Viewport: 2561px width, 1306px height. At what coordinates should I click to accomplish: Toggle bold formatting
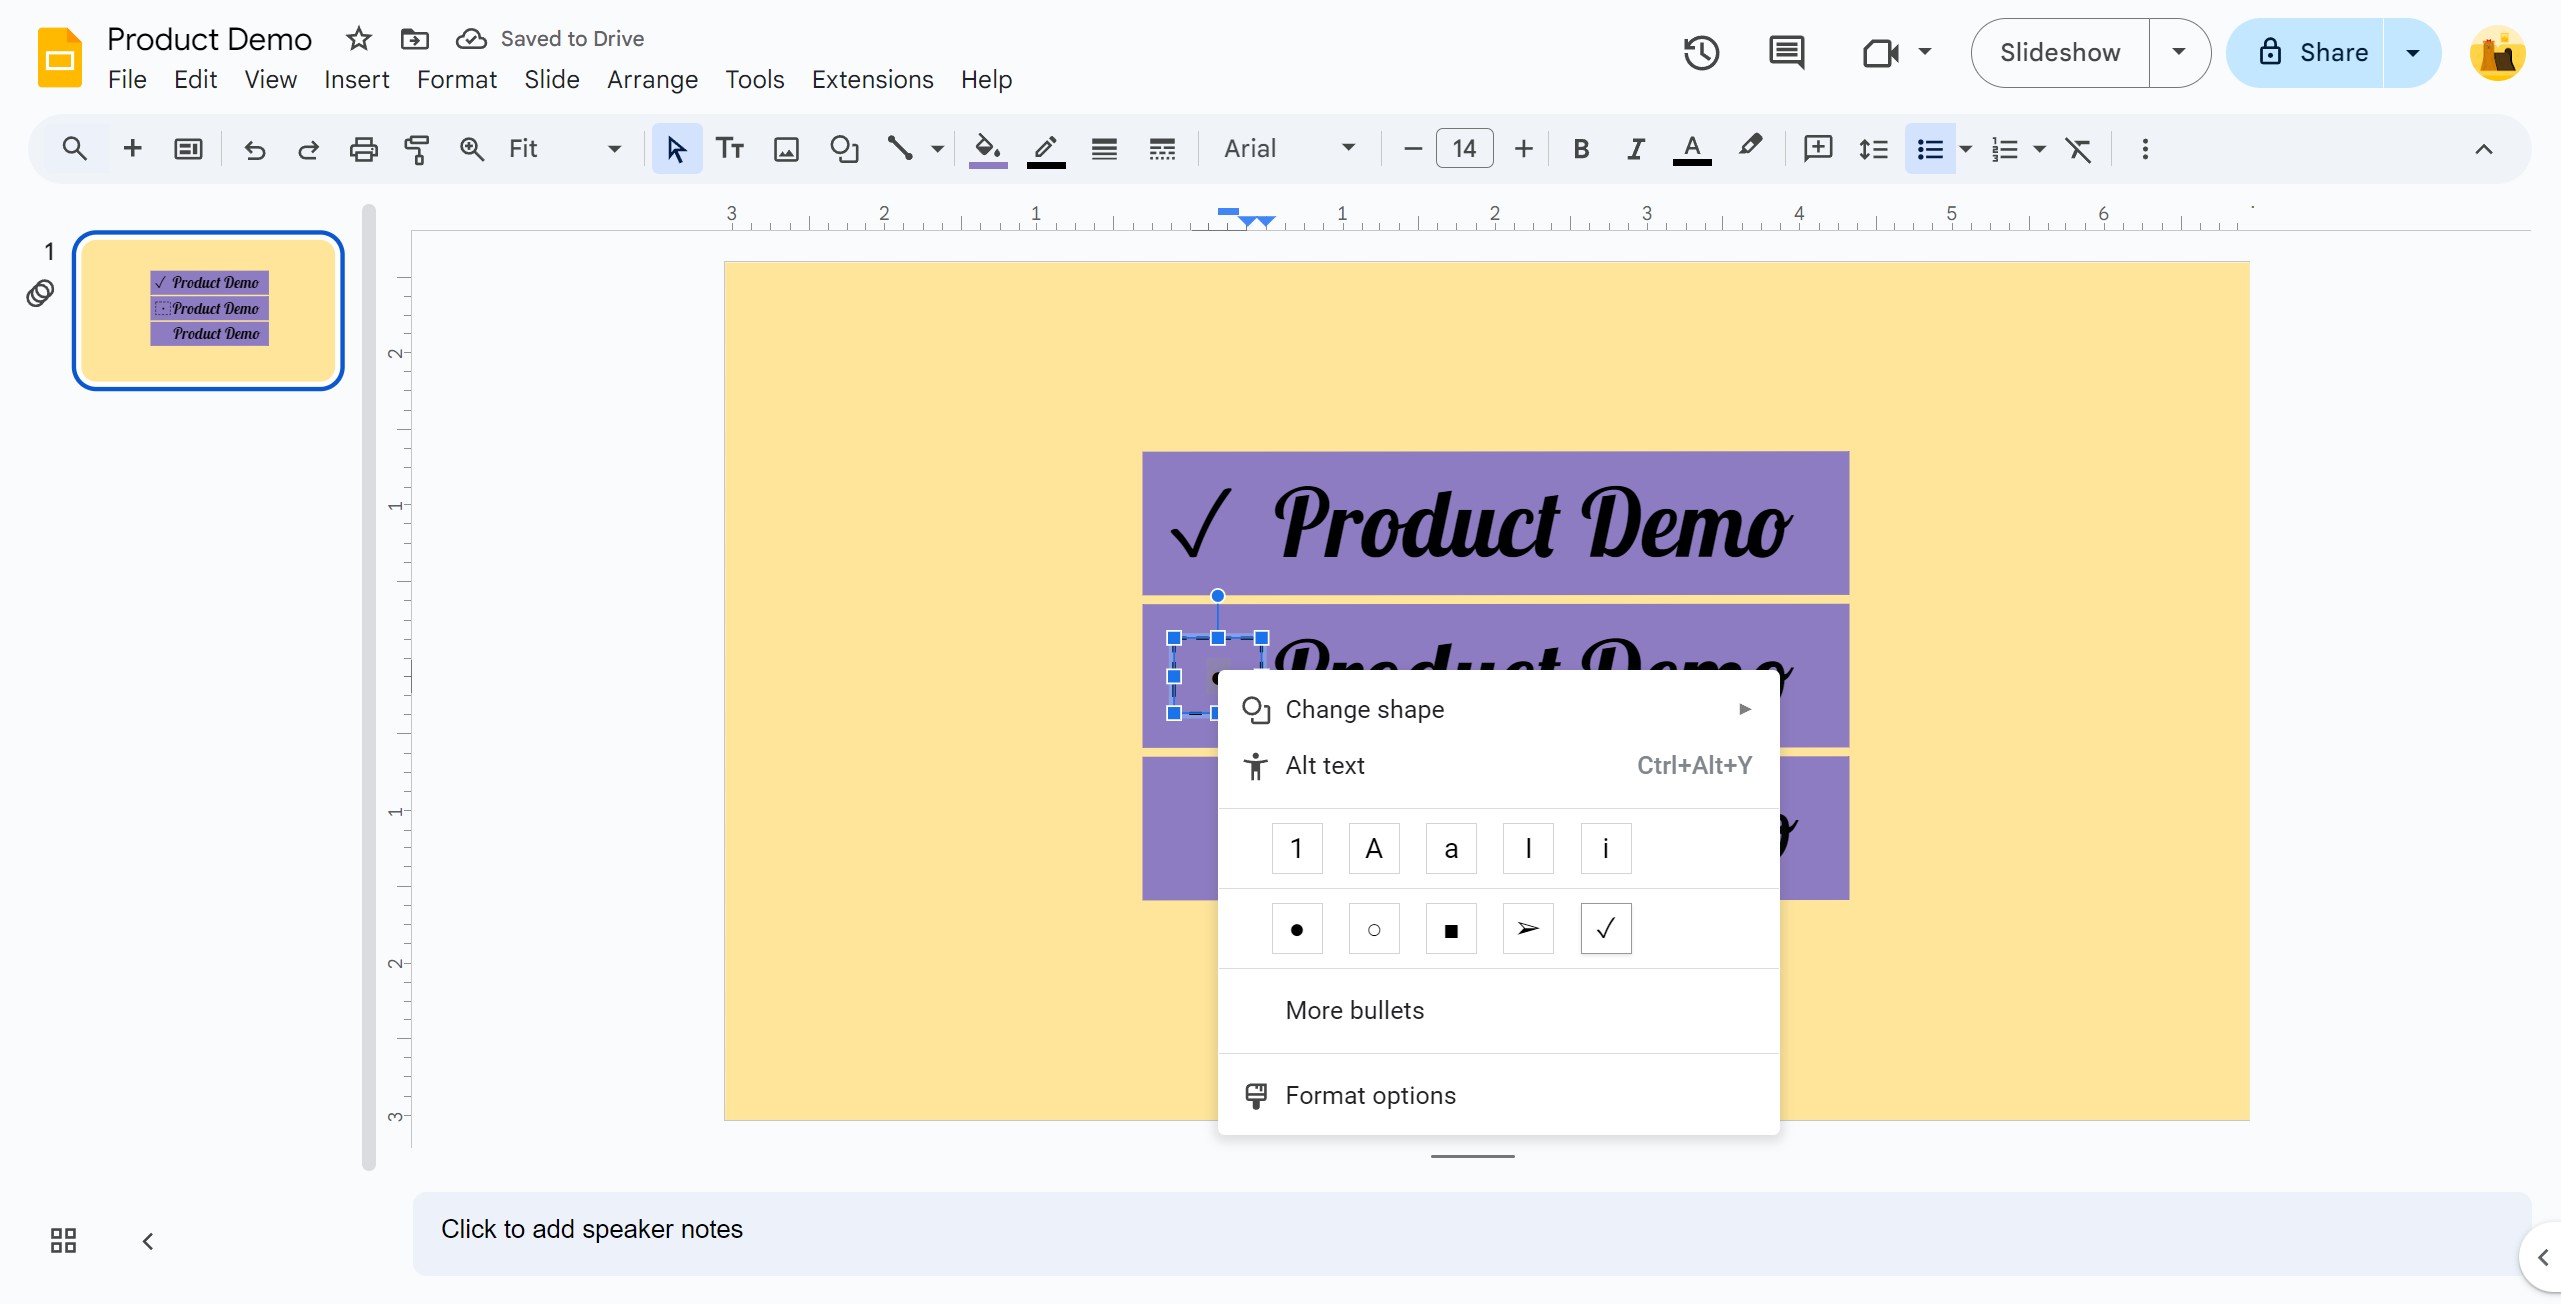tap(1581, 149)
